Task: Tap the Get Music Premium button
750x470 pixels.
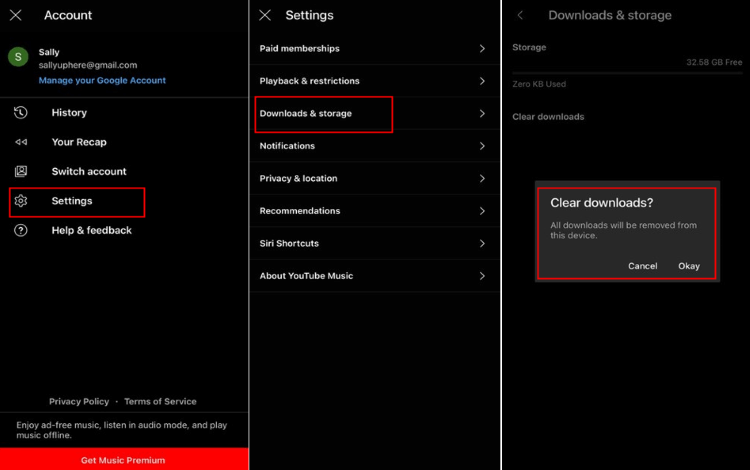Action: click(x=124, y=459)
